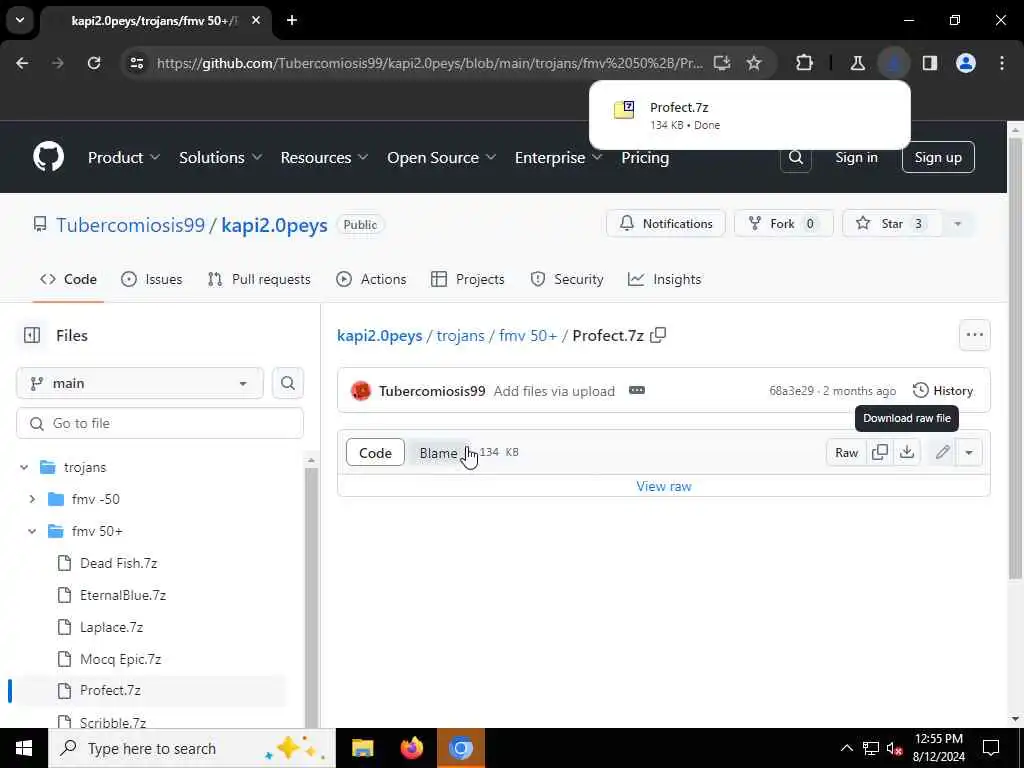Open Firefox from the taskbar
The height and width of the screenshot is (768, 1024).
[x=411, y=748]
